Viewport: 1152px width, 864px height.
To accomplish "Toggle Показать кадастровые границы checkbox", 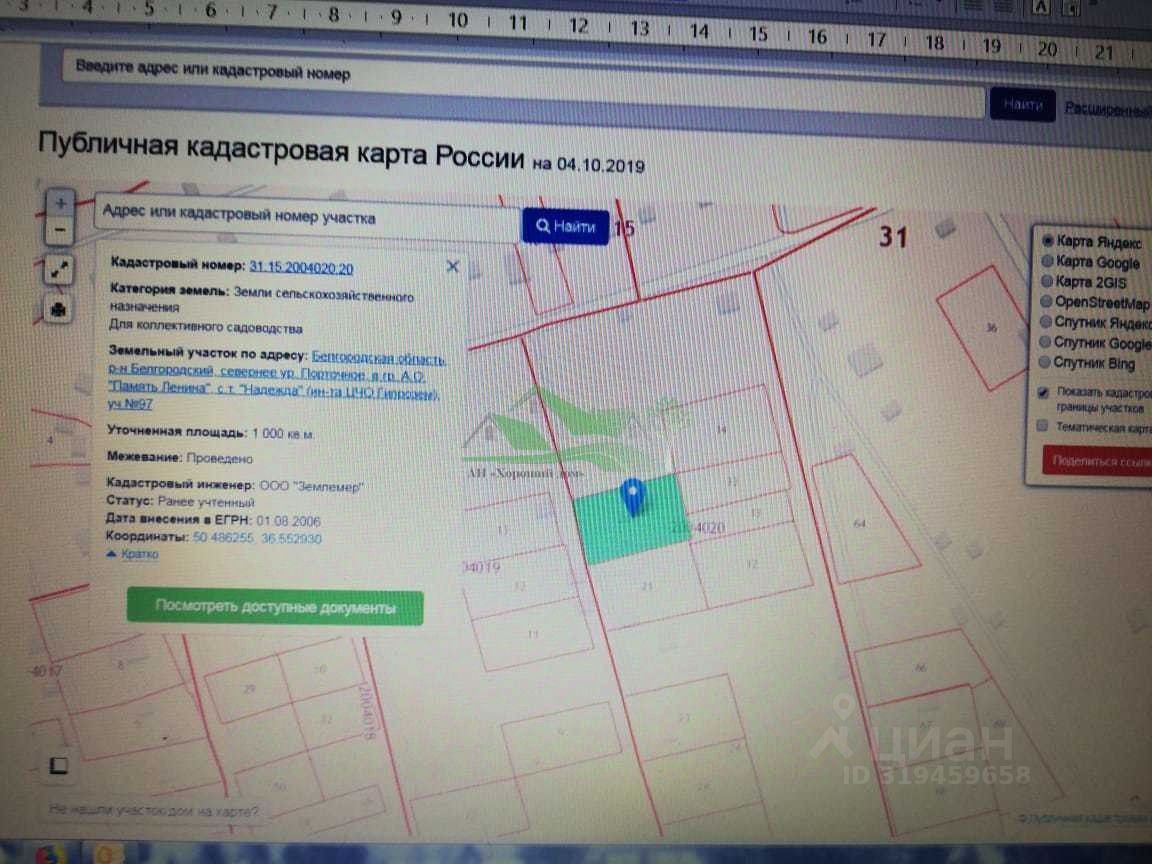I will click(x=1043, y=392).
